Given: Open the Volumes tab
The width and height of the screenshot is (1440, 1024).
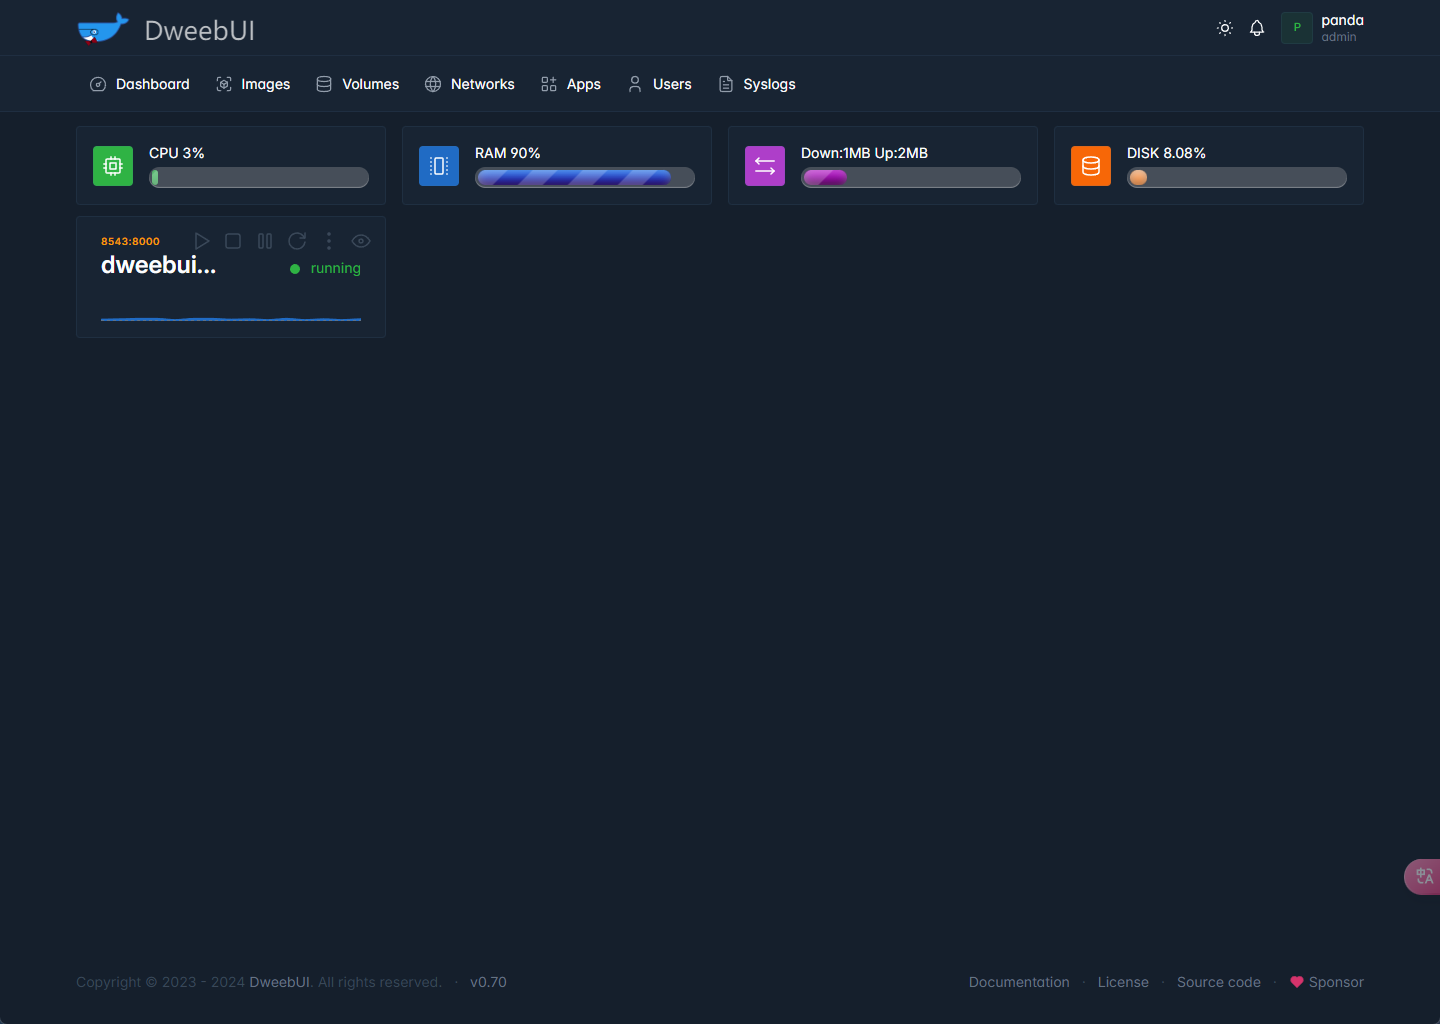Looking at the screenshot, I should [357, 84].
